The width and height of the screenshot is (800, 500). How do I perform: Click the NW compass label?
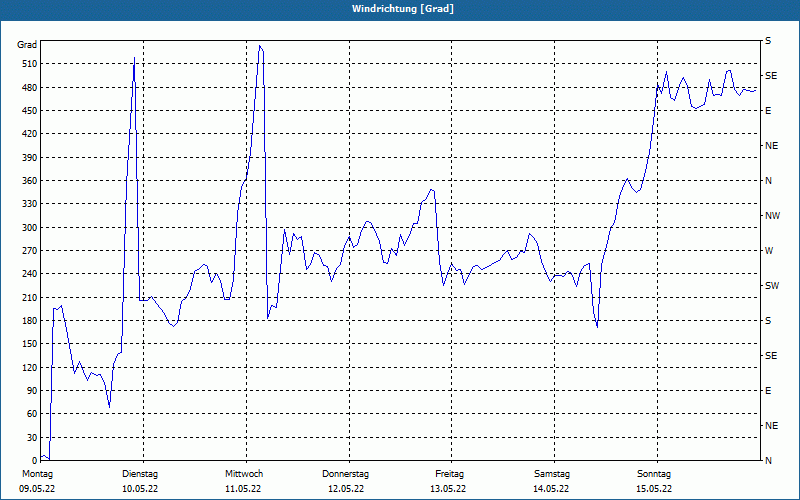click(772, 216)
